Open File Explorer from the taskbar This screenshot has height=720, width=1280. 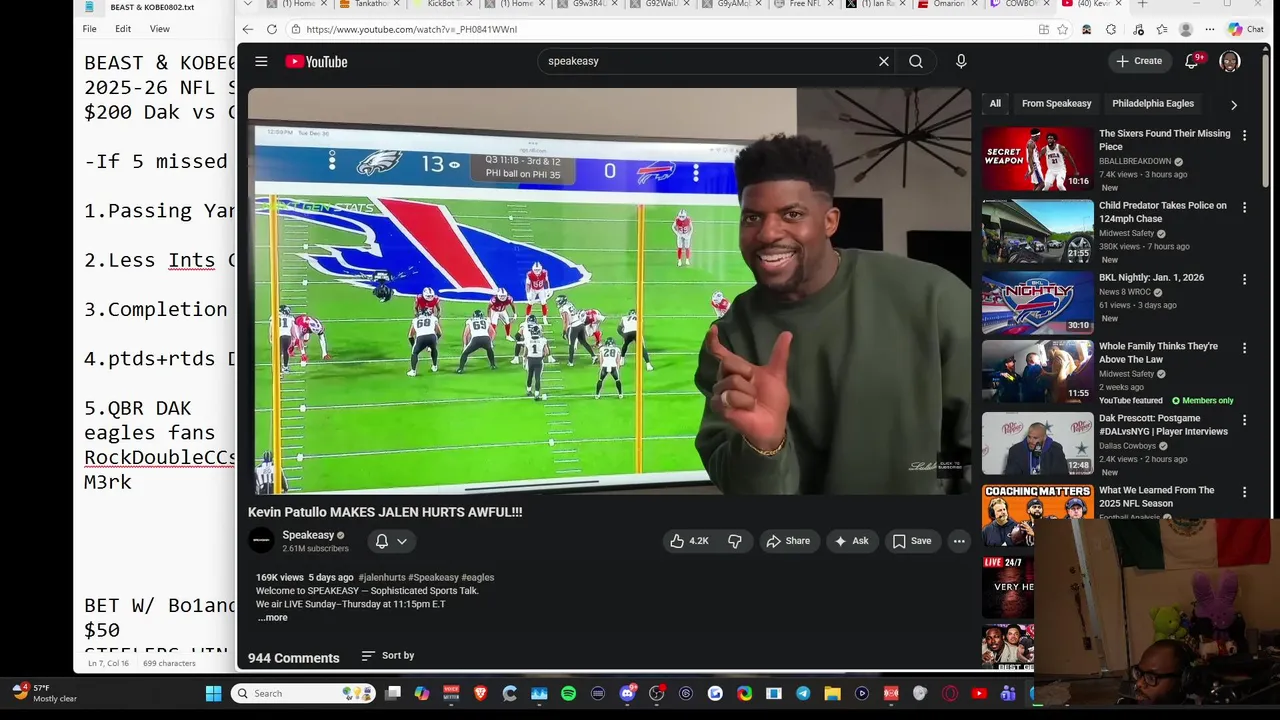832,693
